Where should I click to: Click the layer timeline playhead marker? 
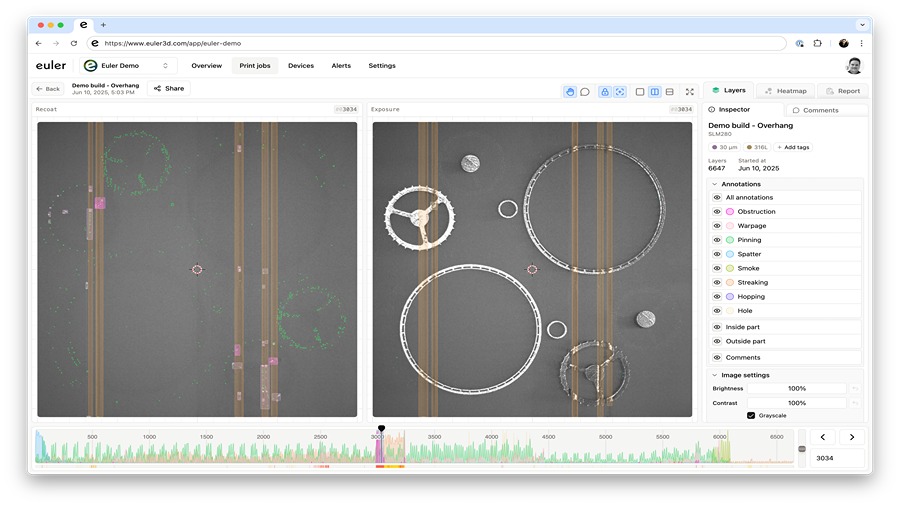(x=381, y=429)
